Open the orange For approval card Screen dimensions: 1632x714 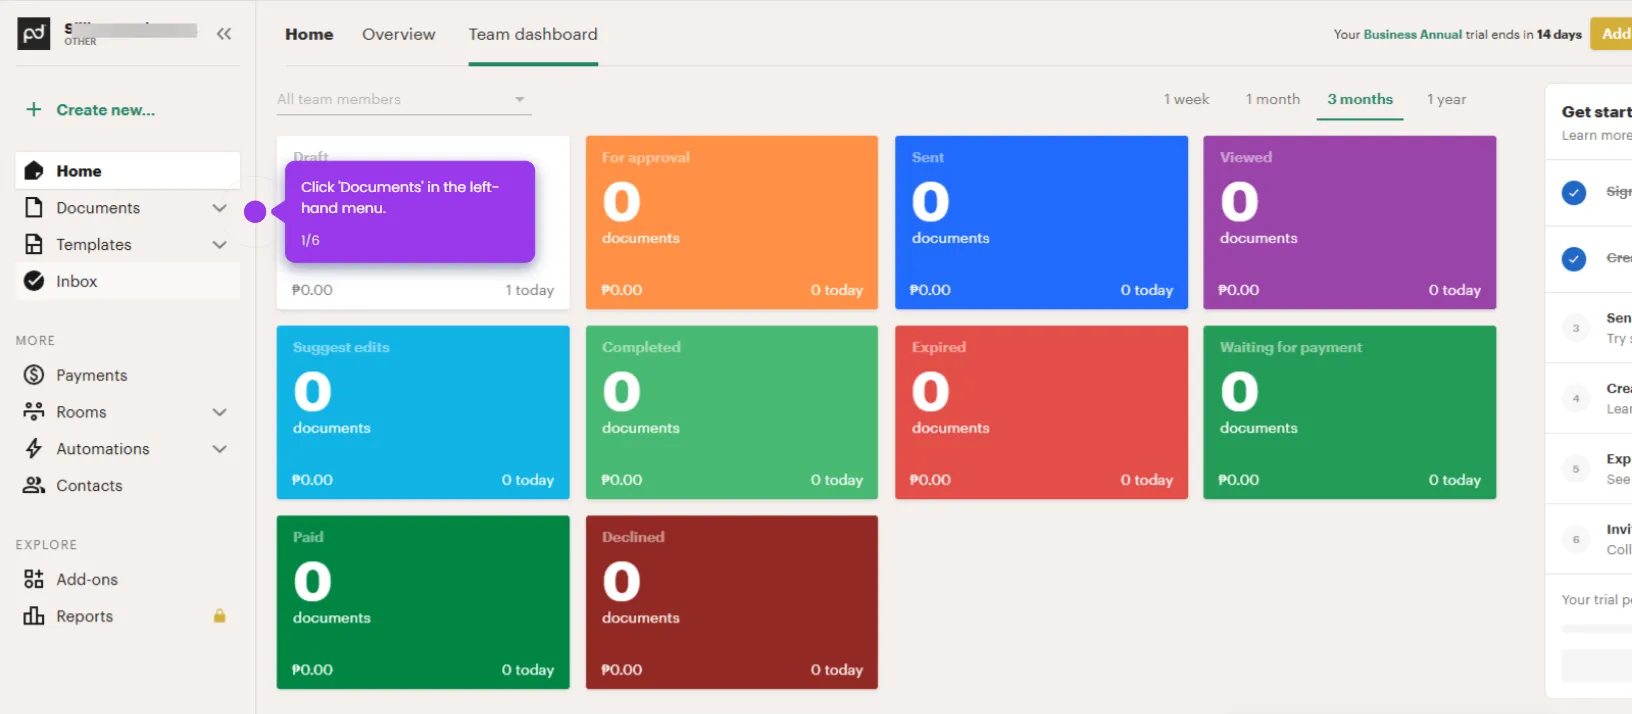pyautogui.click(x=732, y=222)
